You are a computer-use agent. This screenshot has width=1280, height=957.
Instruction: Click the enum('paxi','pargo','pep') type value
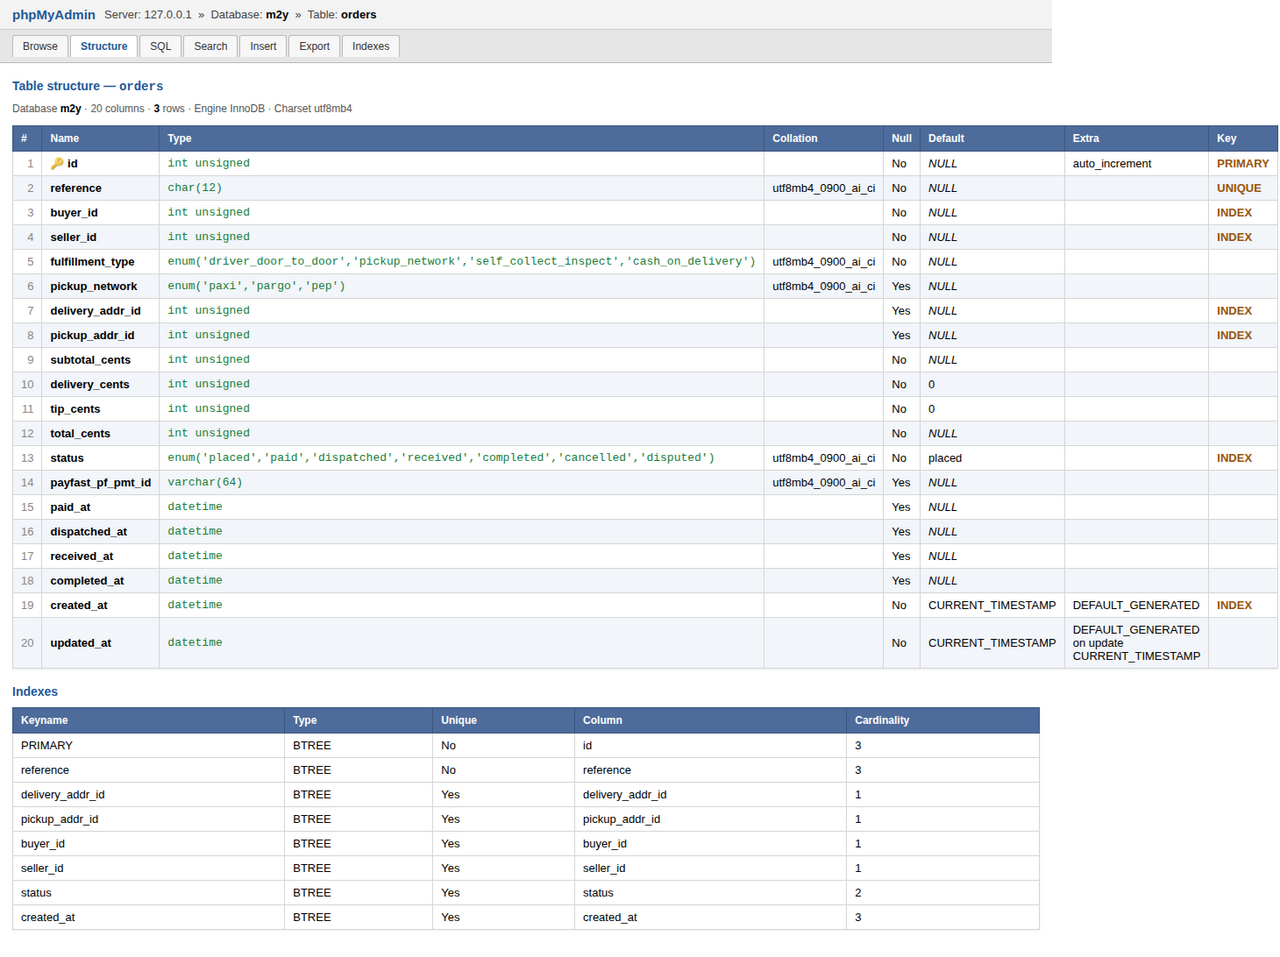click(256, 286)
